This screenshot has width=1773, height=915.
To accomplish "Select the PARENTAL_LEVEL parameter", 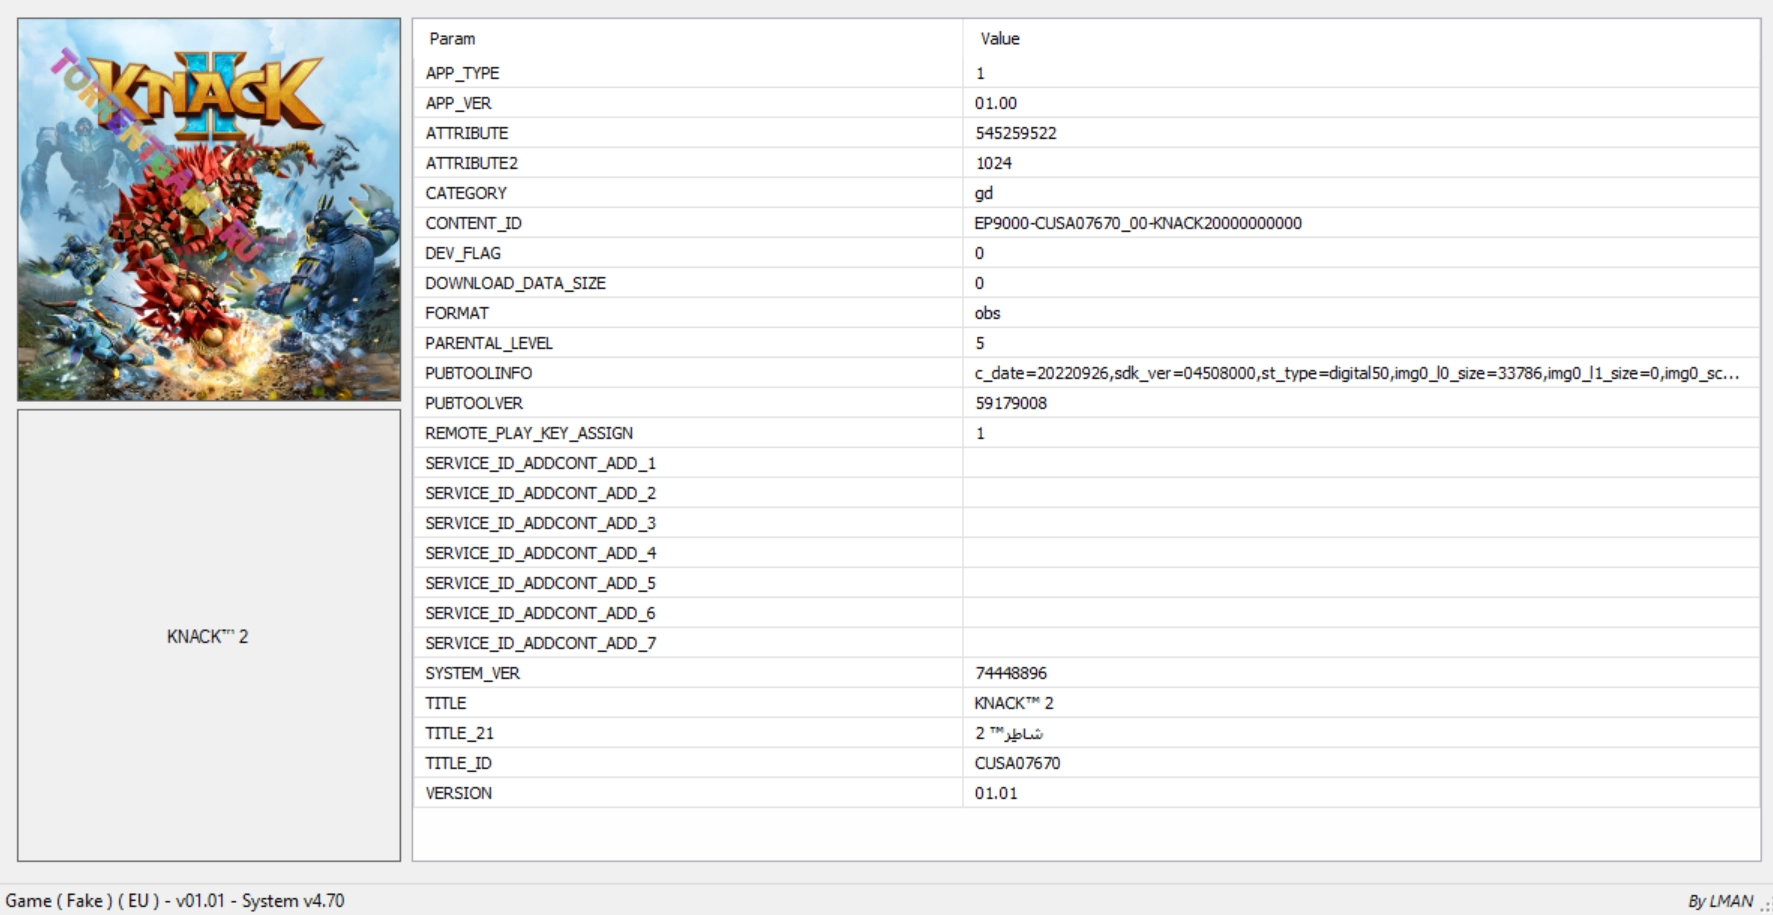I will 488,343.
